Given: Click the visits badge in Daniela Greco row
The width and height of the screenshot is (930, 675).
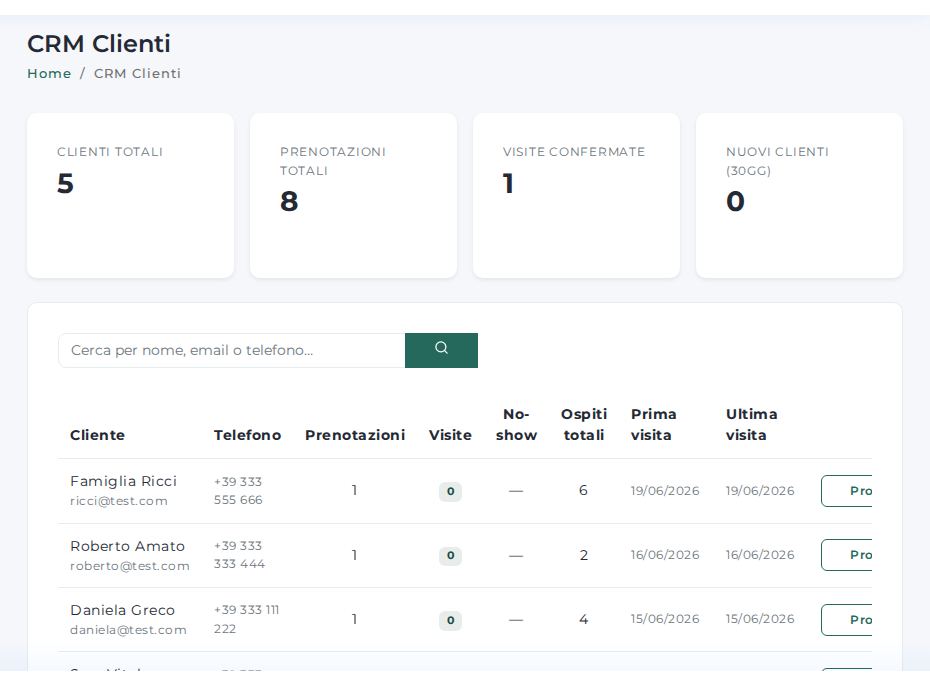Looking at the screenshot, I should 450,620.
